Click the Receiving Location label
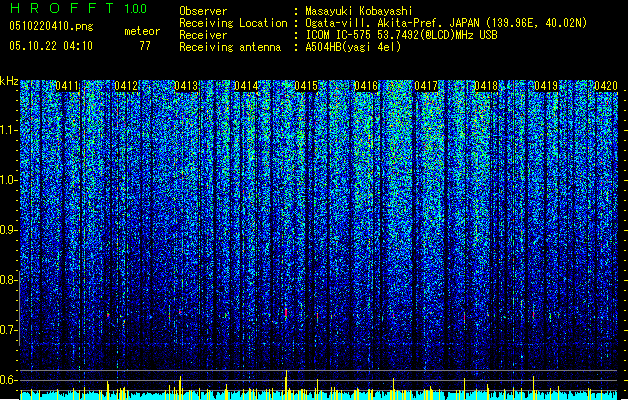629x400 pixels. pos(233,23)
